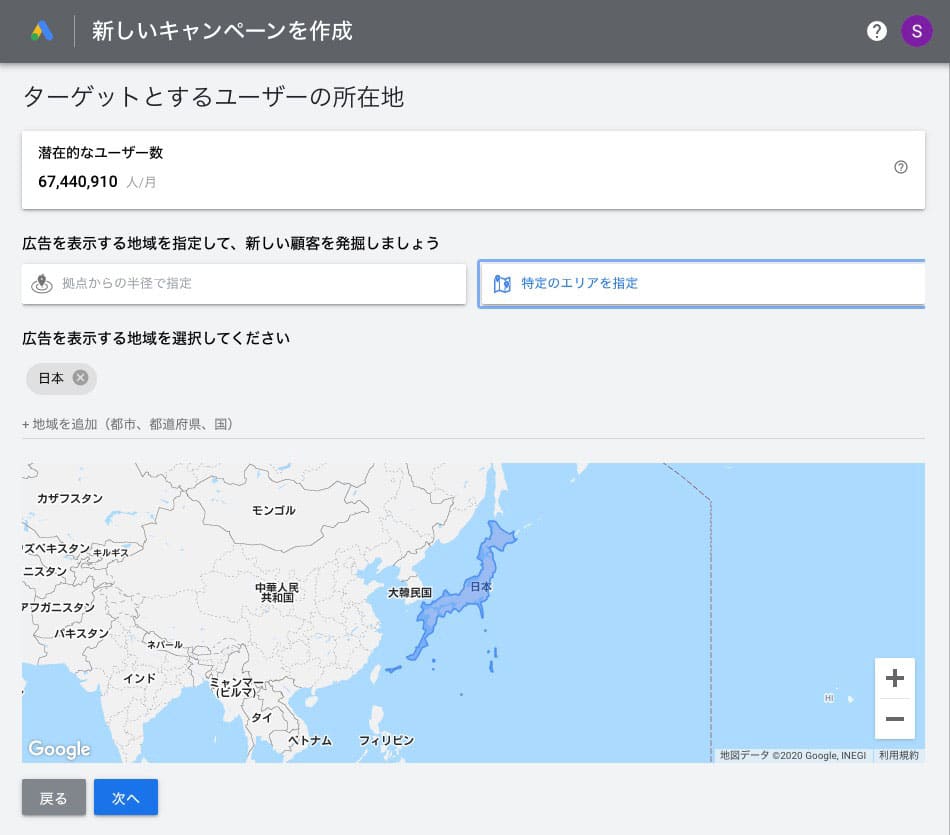Image resolution: width=950 pixels, height=835 pixels.
Task: Click the 中華人民共和国 label on the map
Action: pos(277,592)
